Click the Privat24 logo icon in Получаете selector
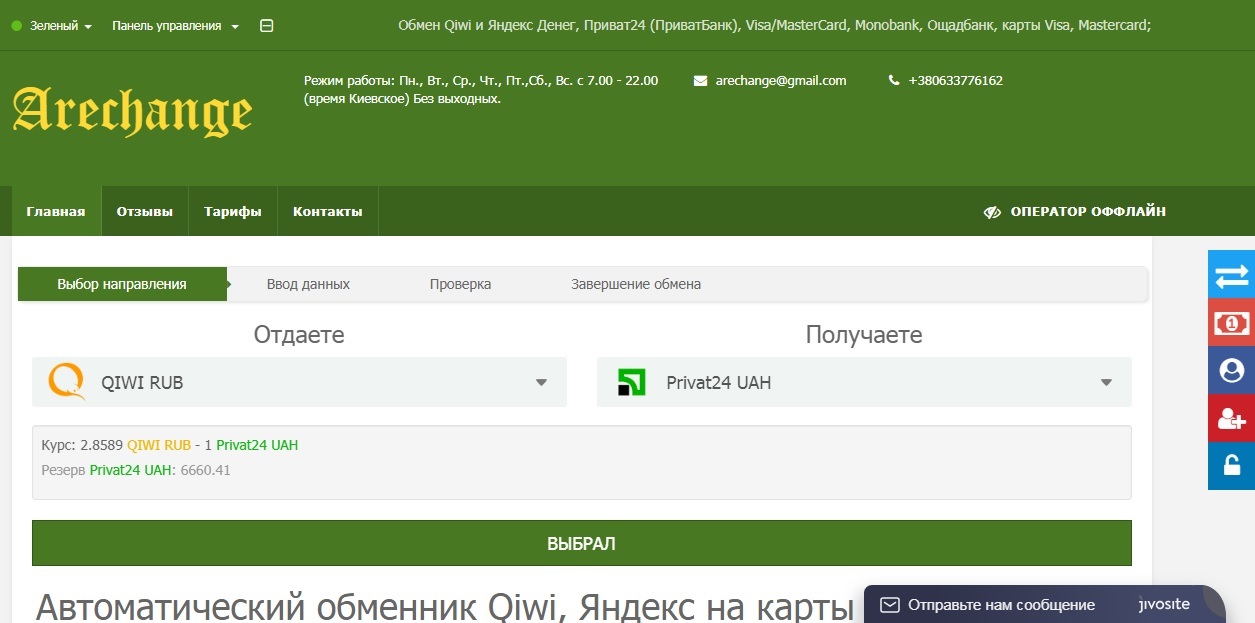 631,382
